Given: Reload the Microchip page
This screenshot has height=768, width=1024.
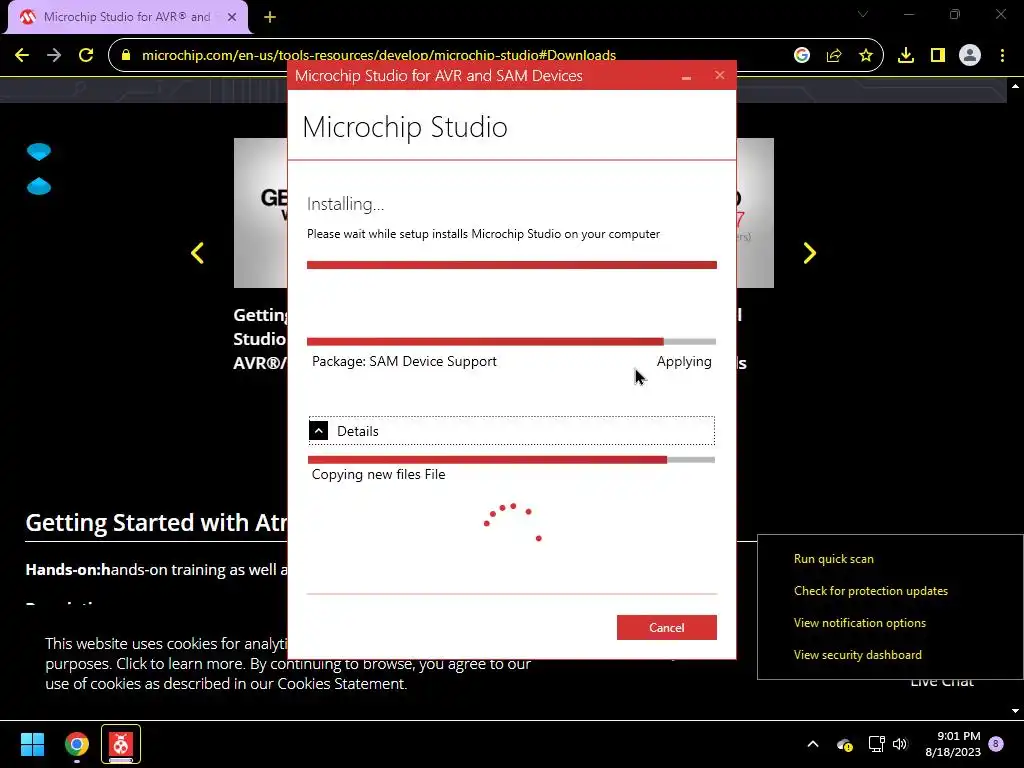Looking at the screenshot, I should [x=86, y=56].
